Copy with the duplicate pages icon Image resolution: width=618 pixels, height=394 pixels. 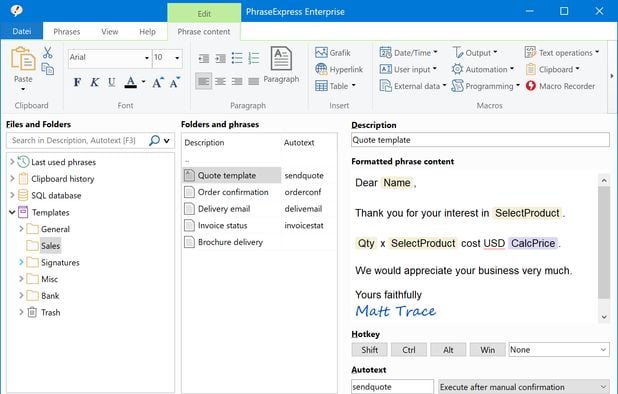(48, 69)
